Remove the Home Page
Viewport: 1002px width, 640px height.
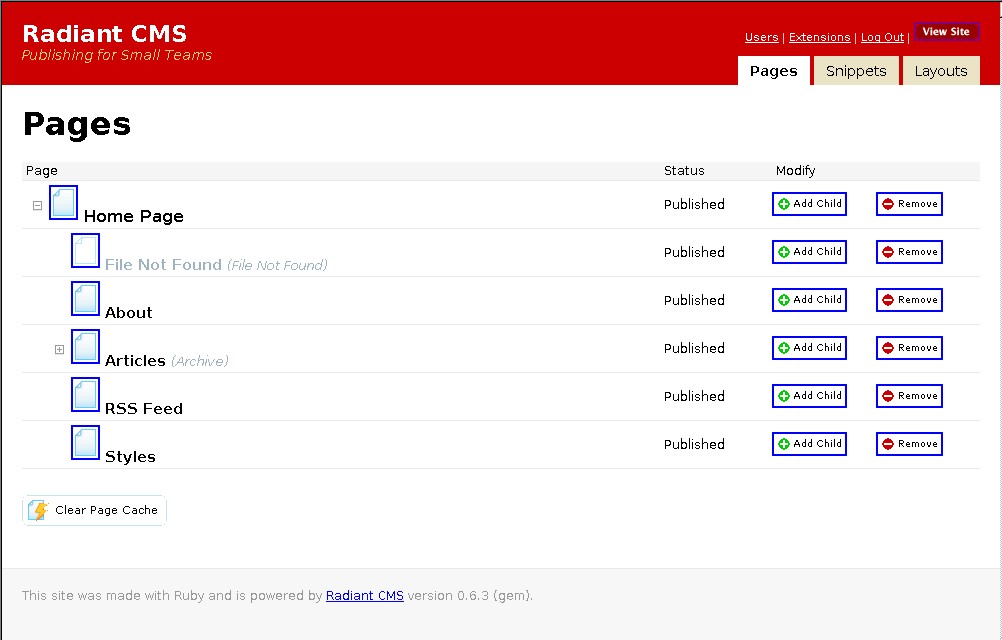pos(909,204)
